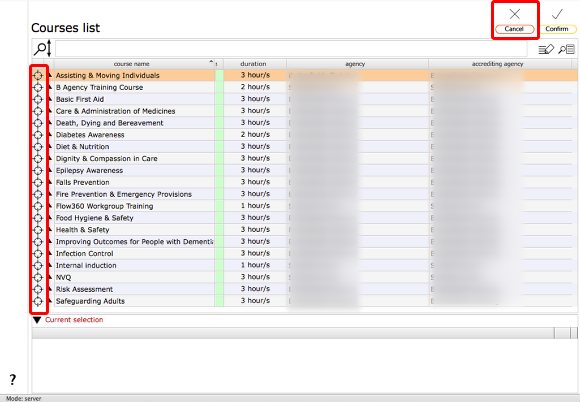Select target icon for B Agency Training Course
This screenshot has width=580, height=402.
pyautogui.click(x=38, y=87)
